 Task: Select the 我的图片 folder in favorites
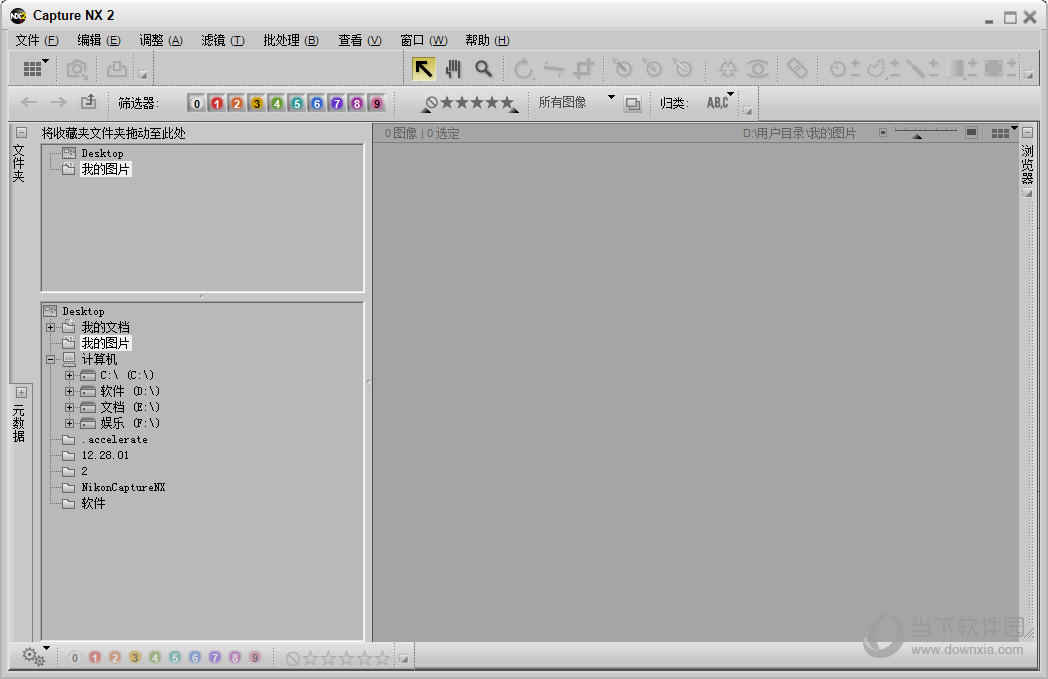click(x=104, y=169)
